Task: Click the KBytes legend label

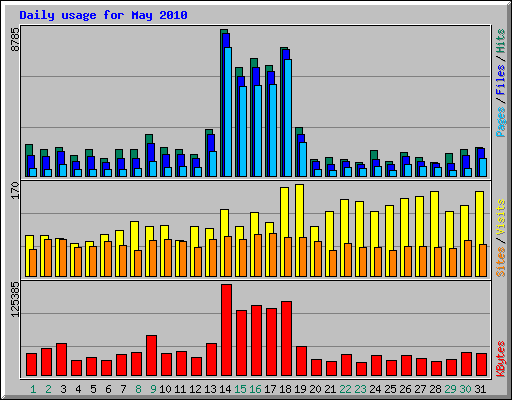Action: (x=501, y=359)
